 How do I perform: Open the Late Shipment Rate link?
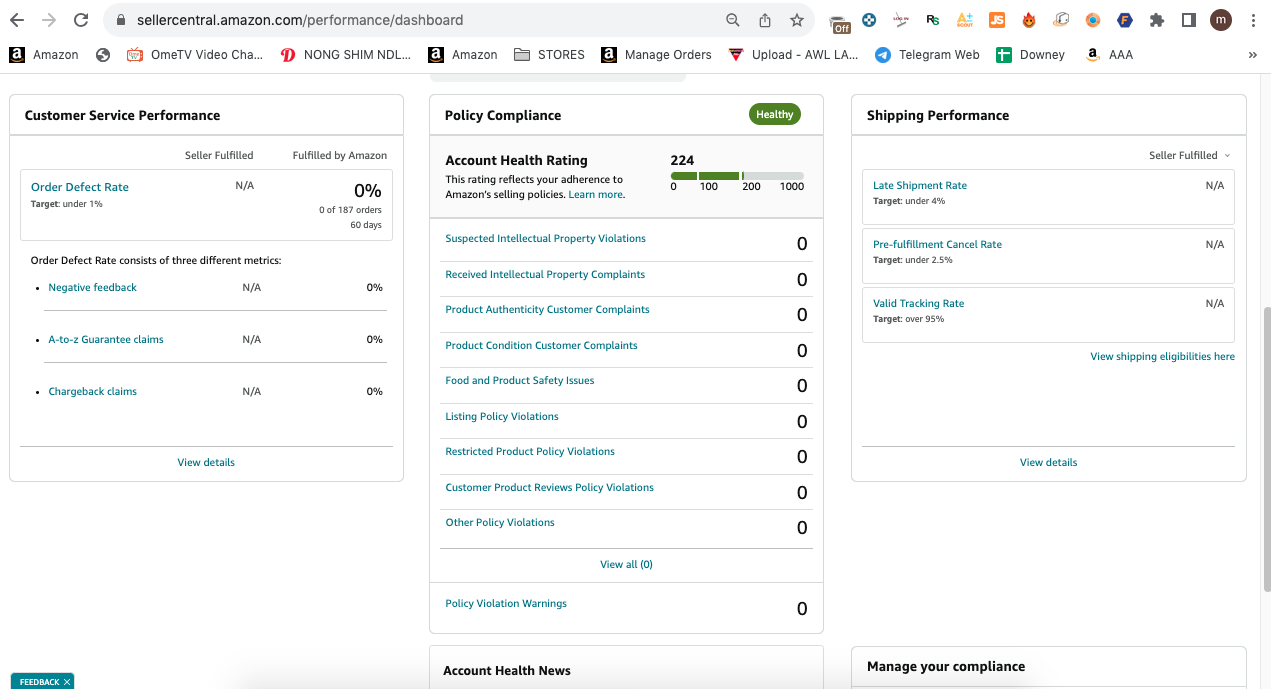[x=920, y=185]
